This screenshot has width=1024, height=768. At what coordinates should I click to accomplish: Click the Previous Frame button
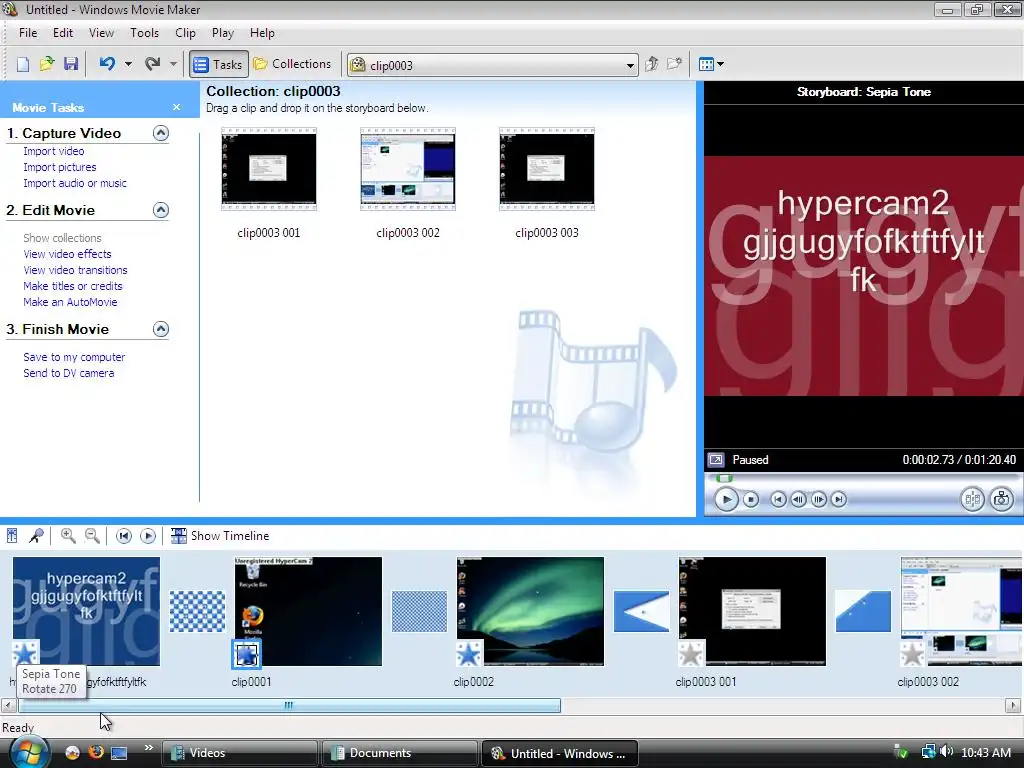click(798, 500)
